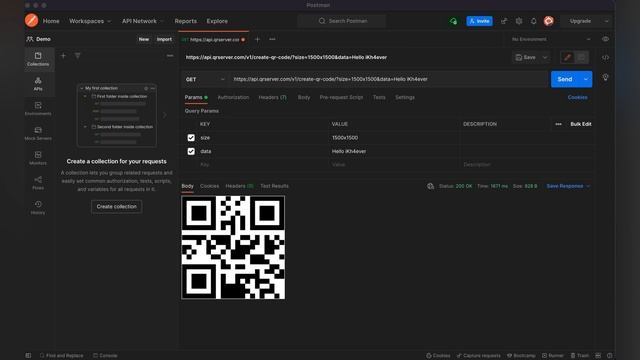Open the GET method dropdown

pyautogui.click(x=205, y=79)
